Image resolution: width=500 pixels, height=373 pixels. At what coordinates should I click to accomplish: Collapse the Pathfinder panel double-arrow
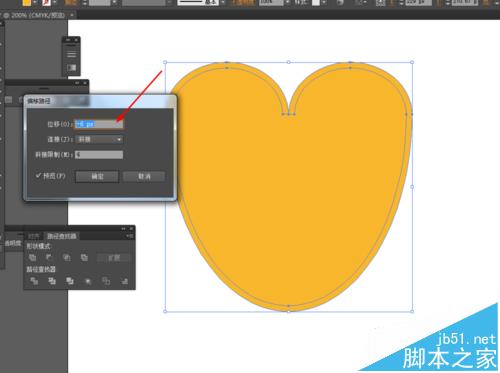123,229
